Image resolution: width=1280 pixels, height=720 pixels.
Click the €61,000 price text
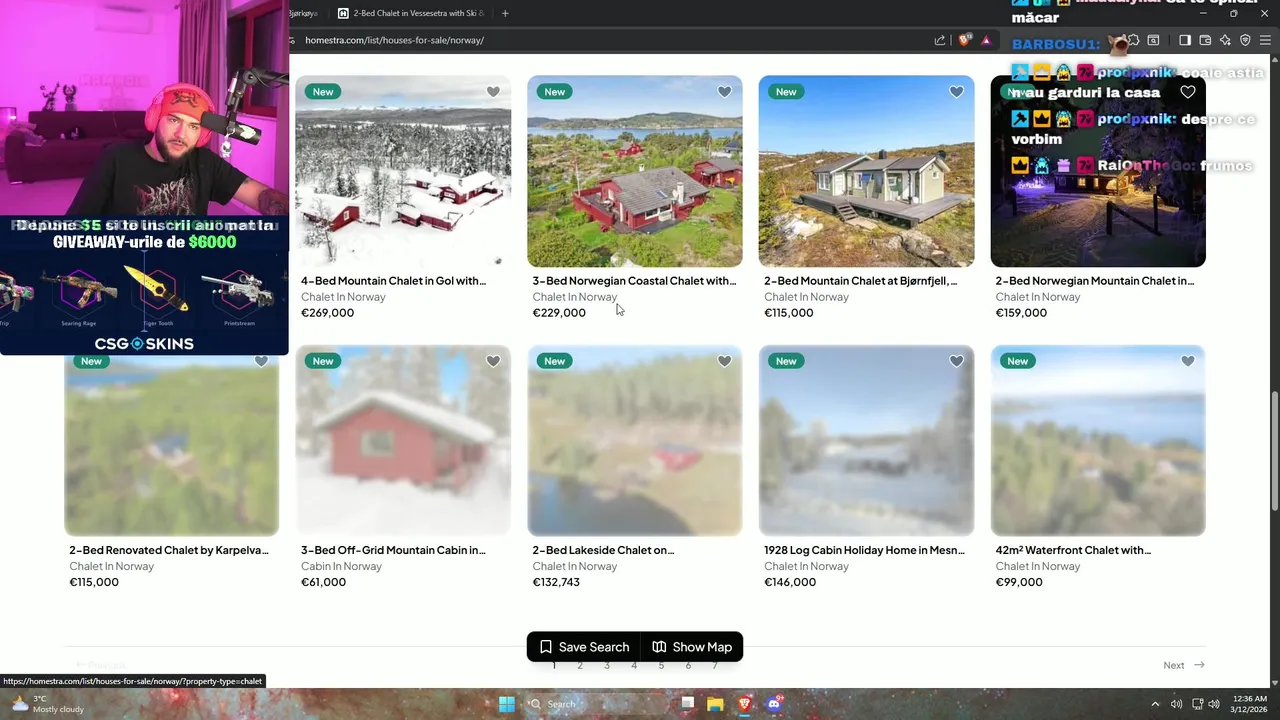pyautogui.click(x=323, y=582)
